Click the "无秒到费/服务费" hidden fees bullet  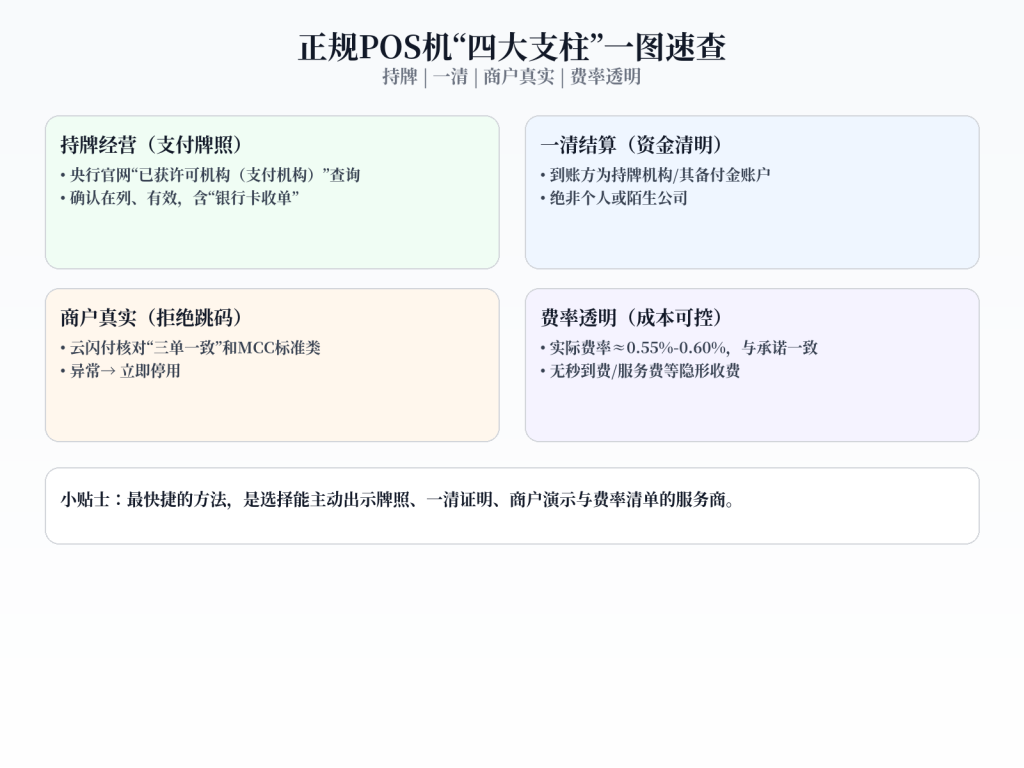point(640,371)
